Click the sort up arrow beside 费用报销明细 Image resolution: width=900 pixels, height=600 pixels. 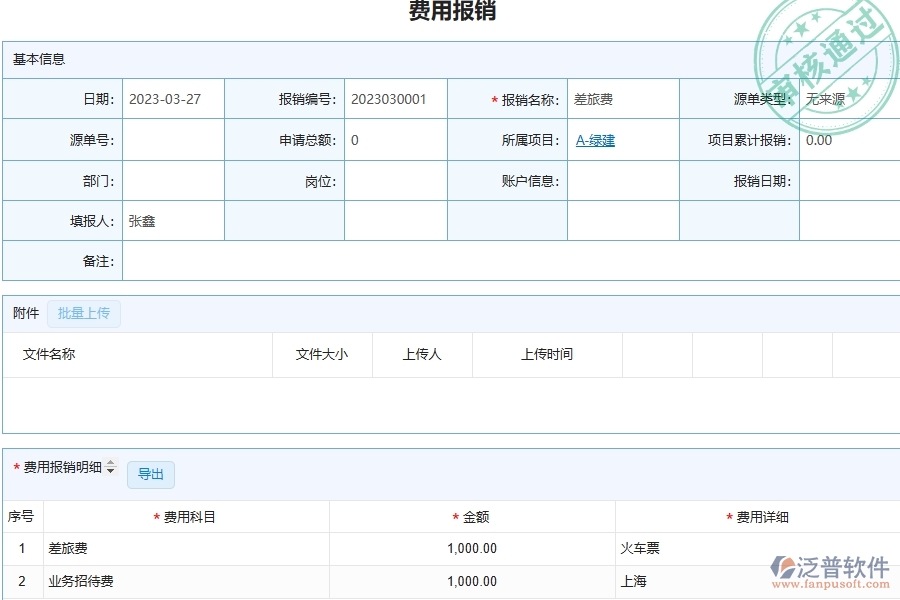pos(108,464)
